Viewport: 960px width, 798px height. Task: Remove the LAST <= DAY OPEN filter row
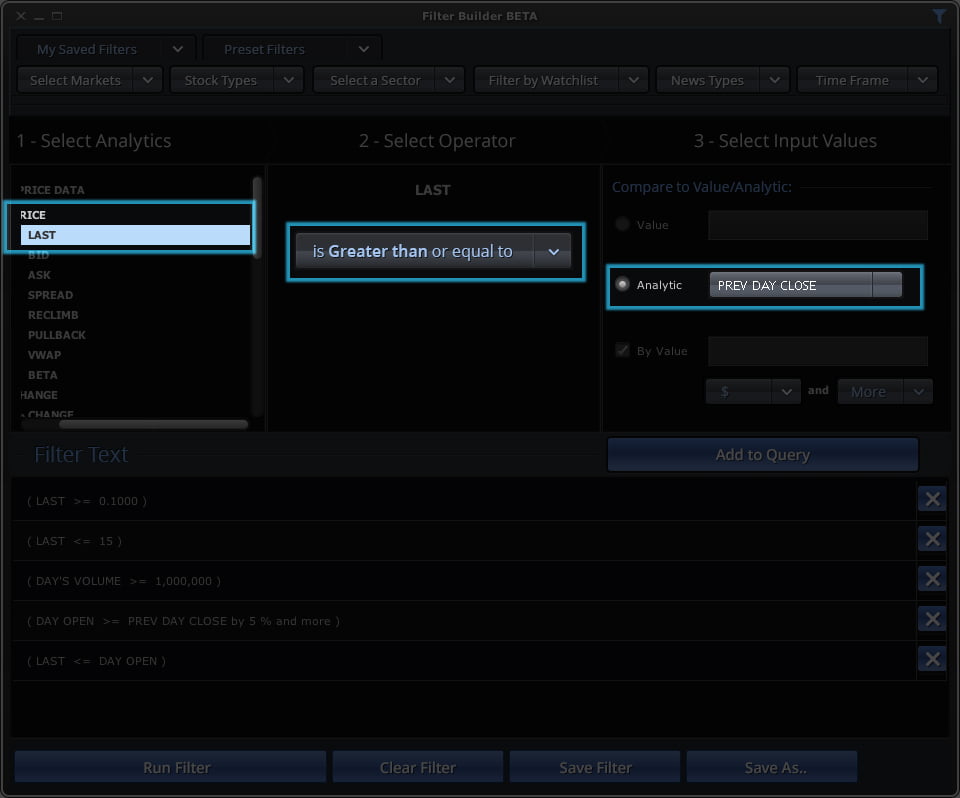pyautogui.click(x=931, y=659)
